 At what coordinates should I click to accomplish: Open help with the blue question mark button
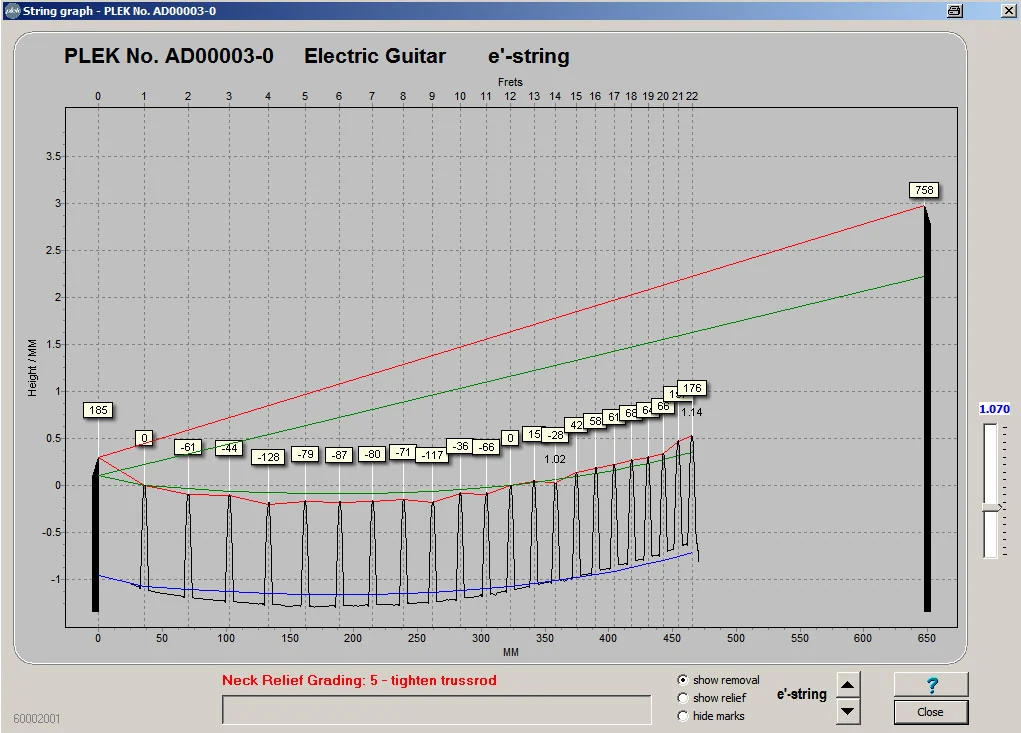[931, 685]
